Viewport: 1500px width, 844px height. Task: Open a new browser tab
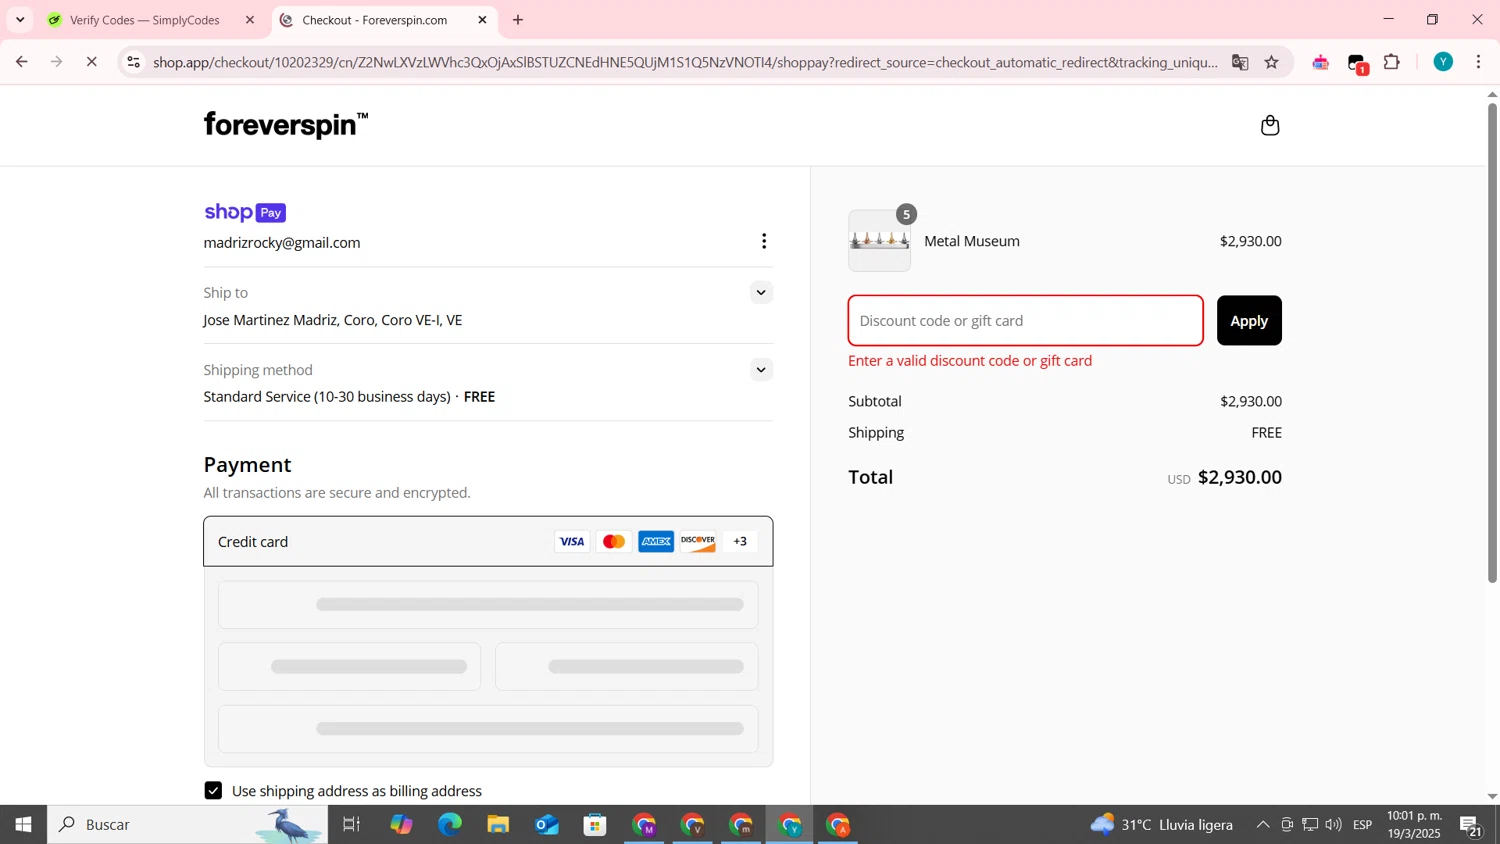click(518, 20)
